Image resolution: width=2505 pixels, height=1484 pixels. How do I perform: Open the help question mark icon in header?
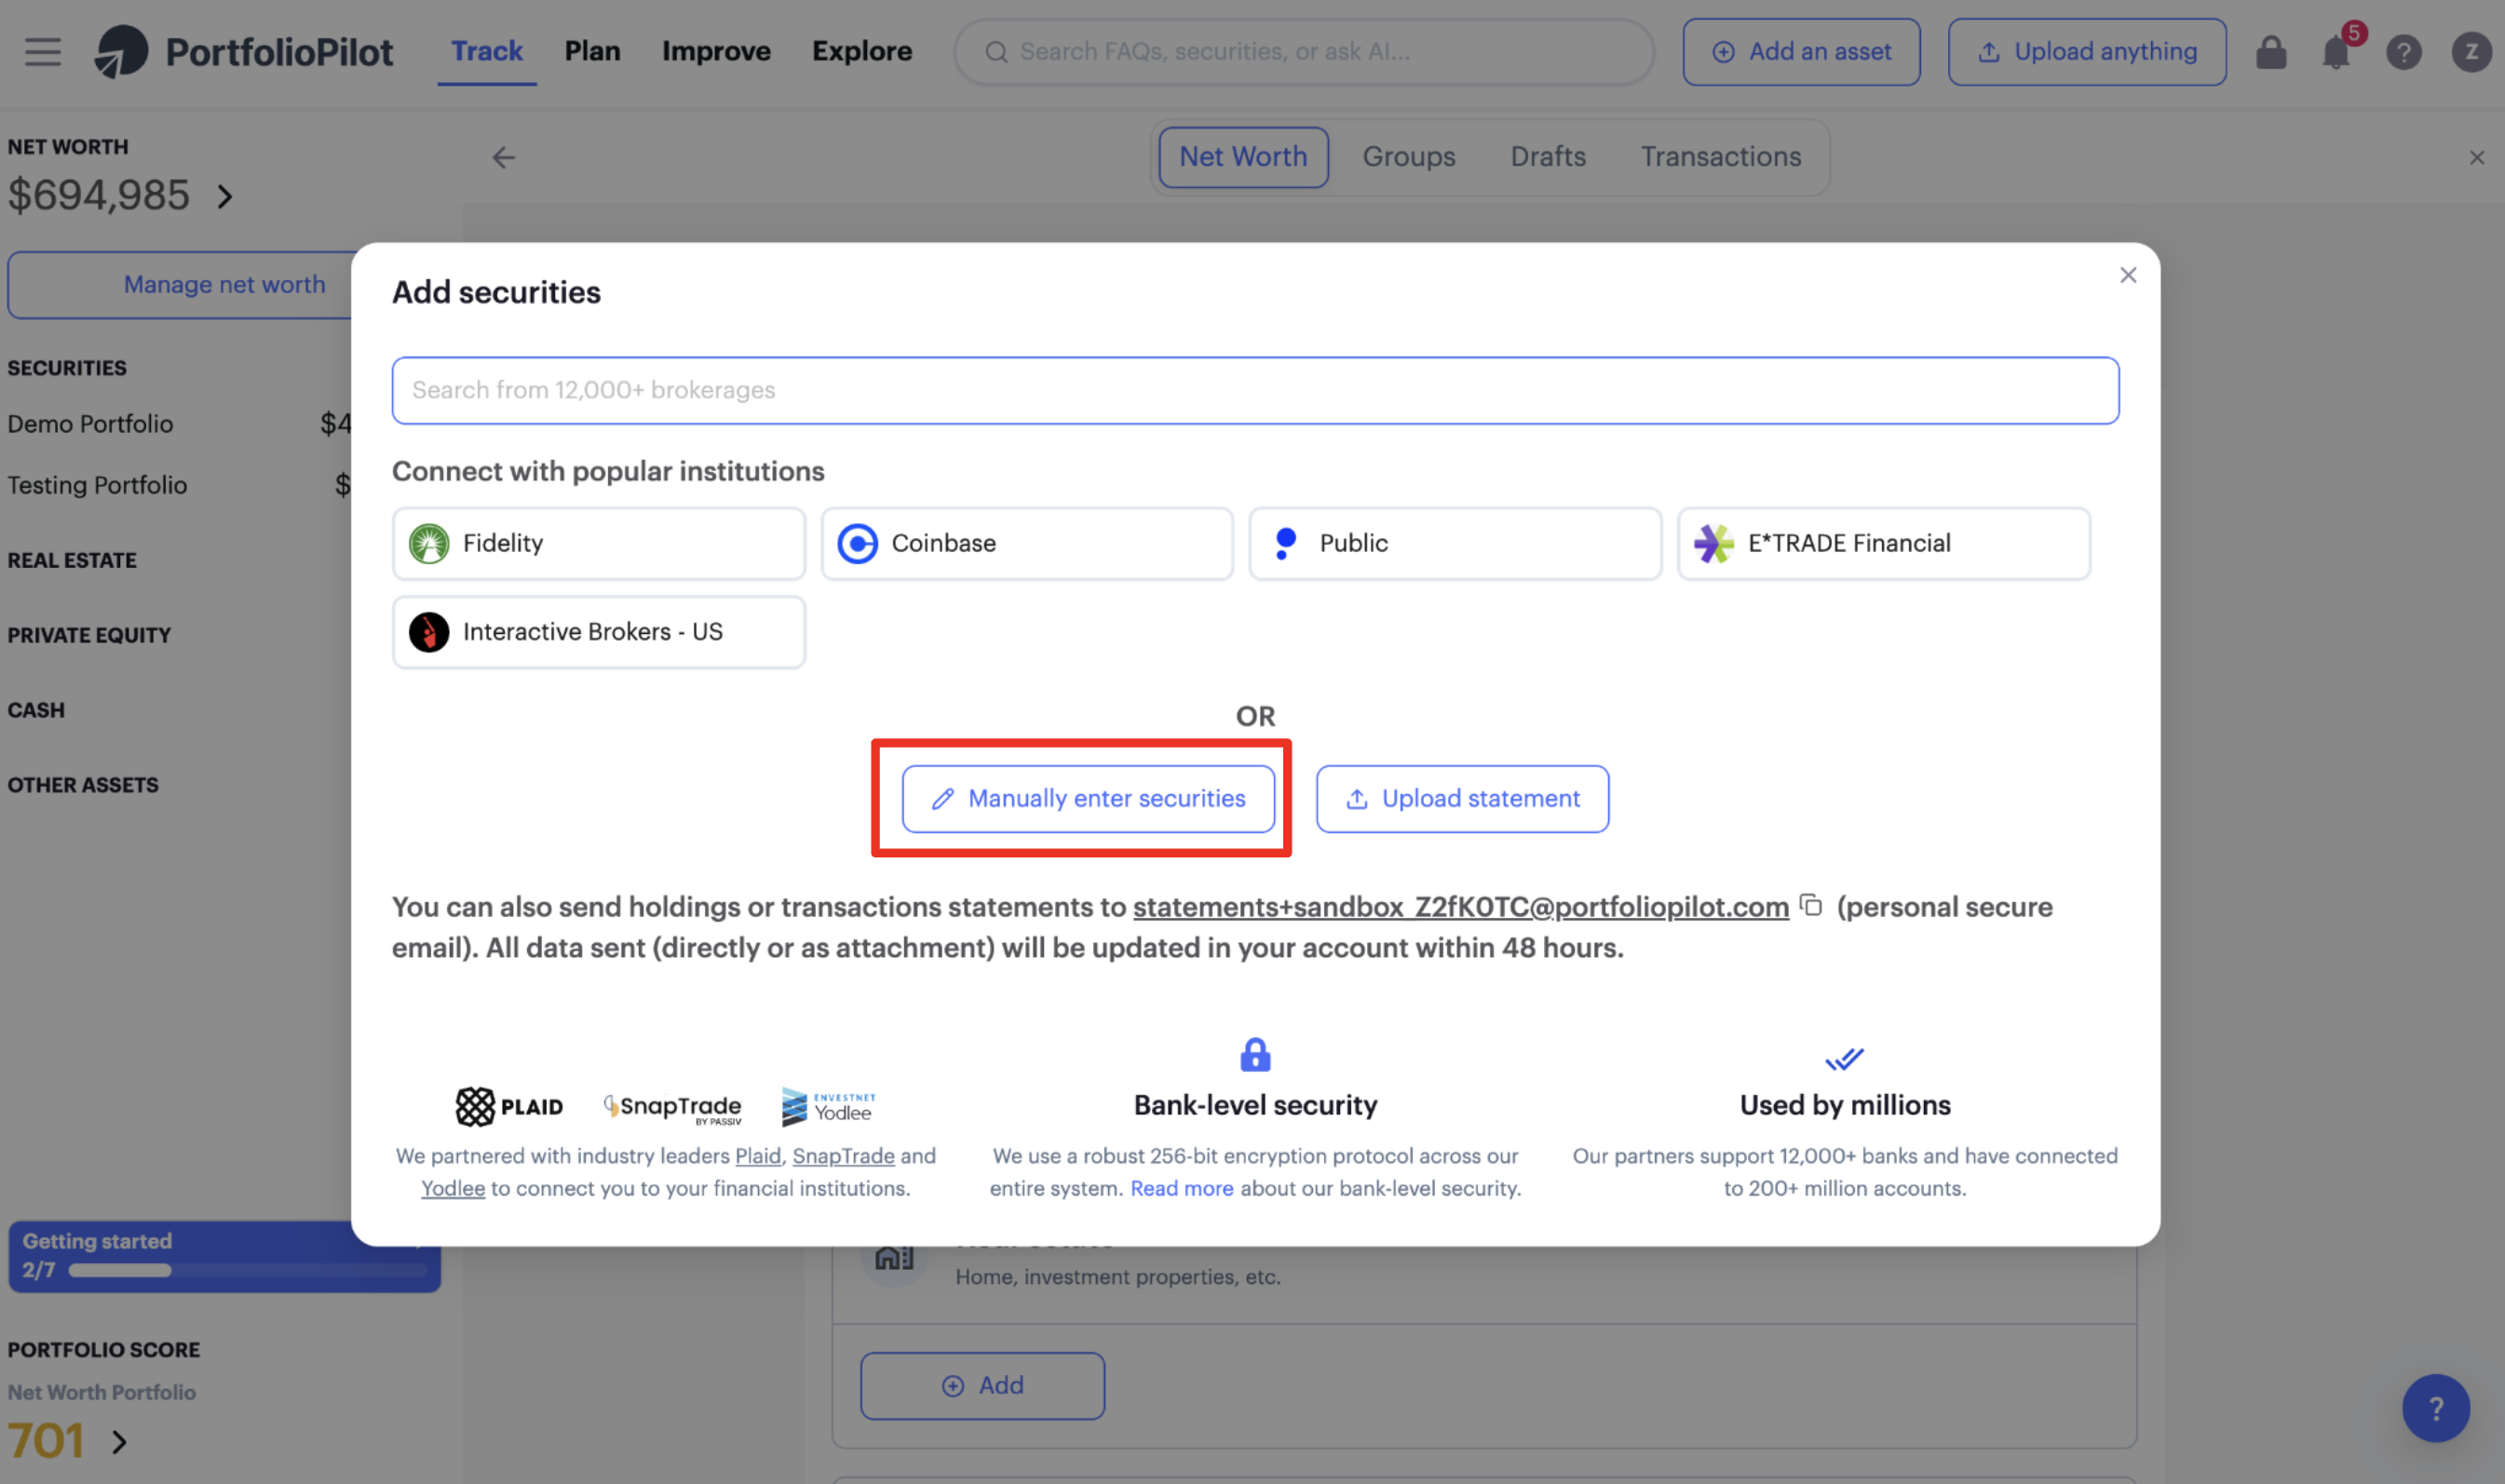(2403, 52)
